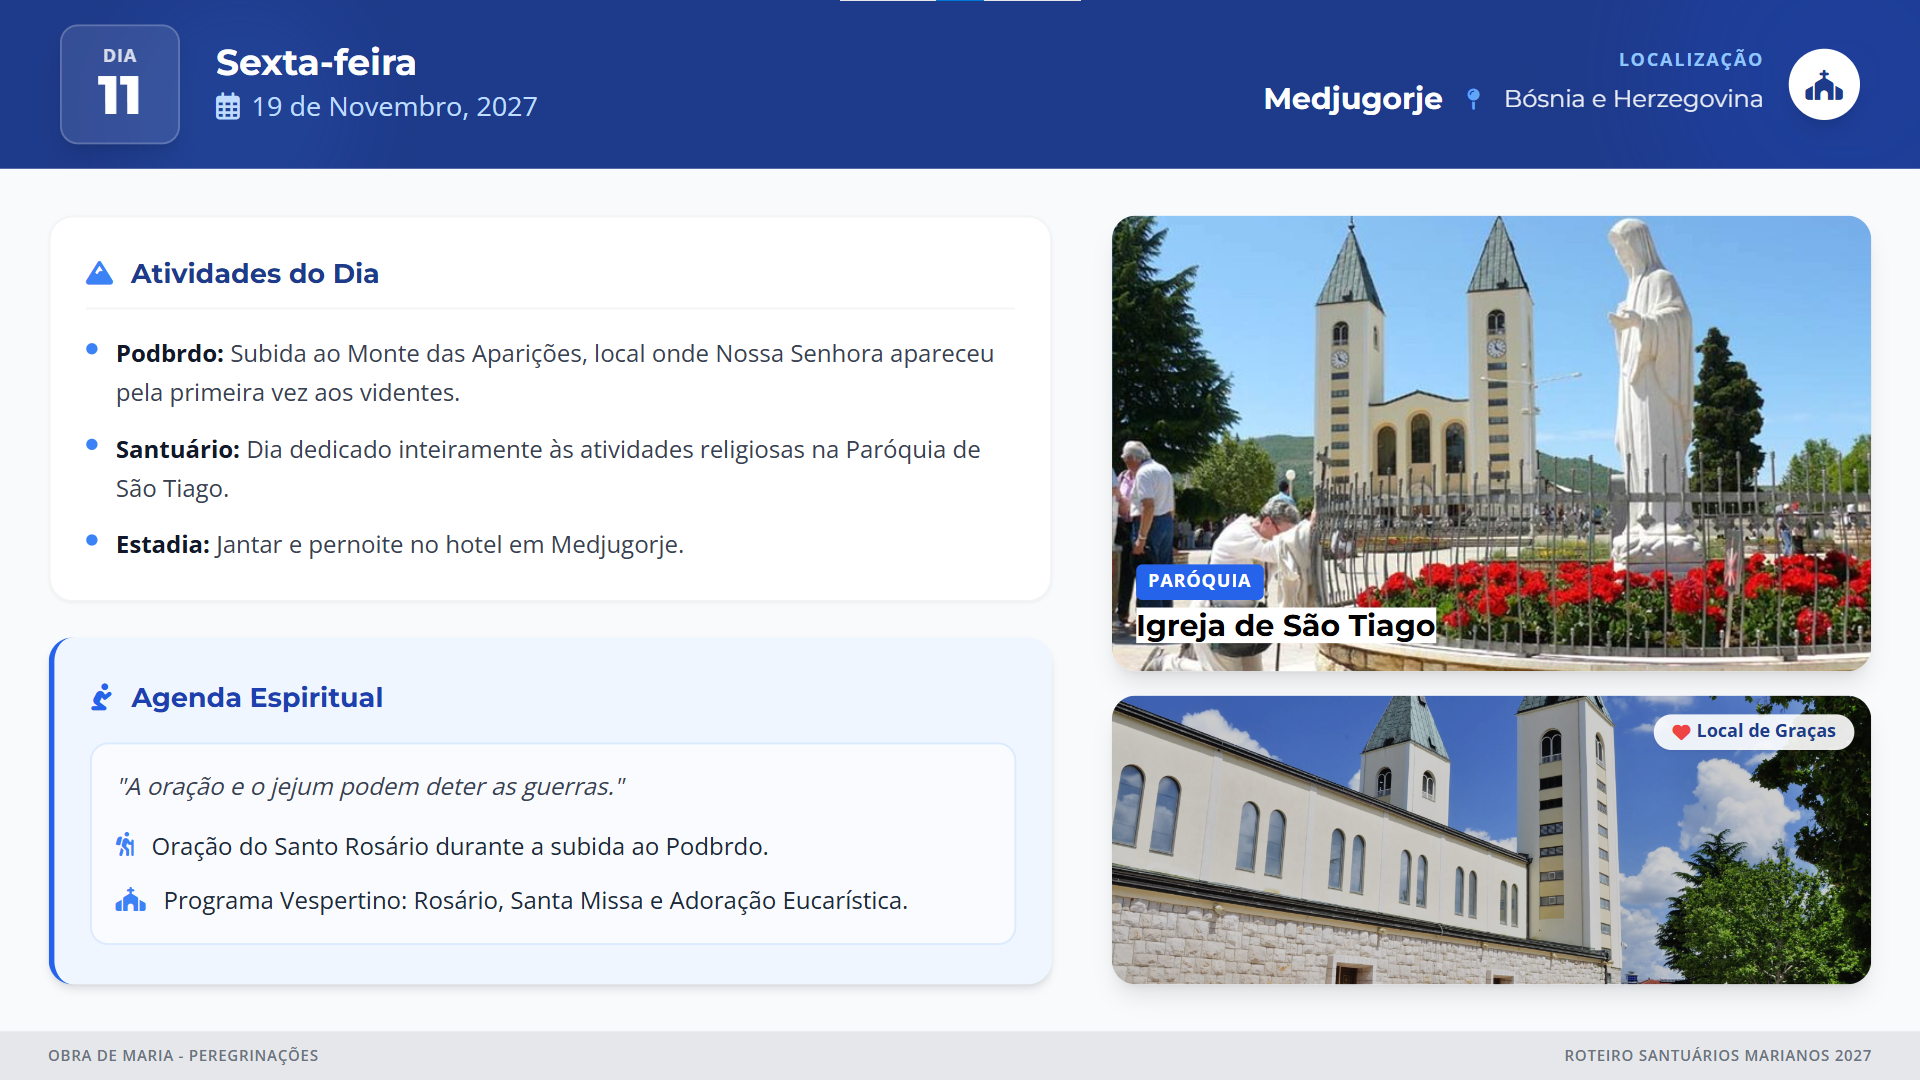
Task: Click the Sexta-feira heading
Action: pyautogui.click(x=316, y=62)
